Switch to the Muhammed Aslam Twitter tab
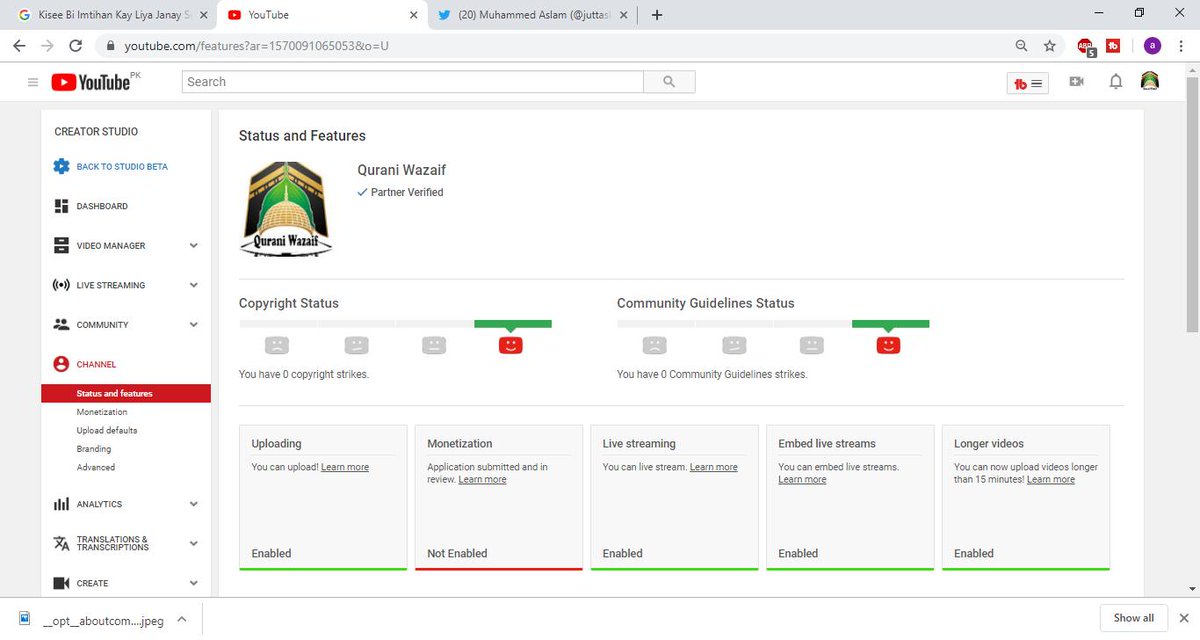Viewport: 1200px width, 640px height. (533, 15)
